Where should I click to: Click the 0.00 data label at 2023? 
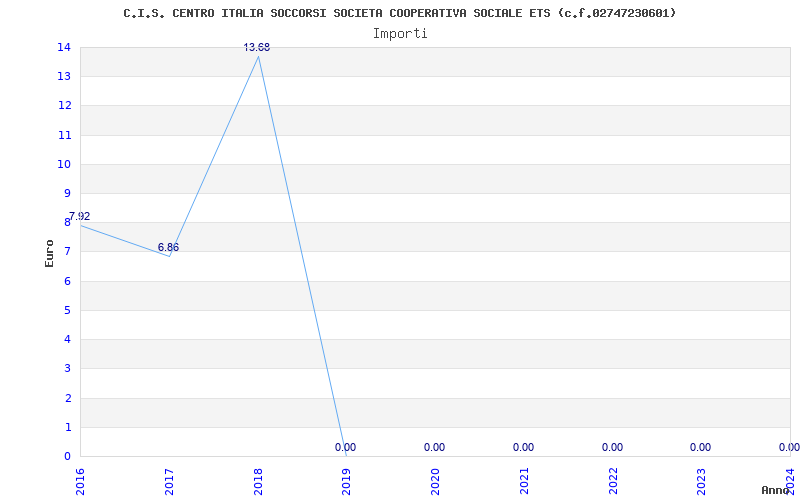[x=701, y=447]
